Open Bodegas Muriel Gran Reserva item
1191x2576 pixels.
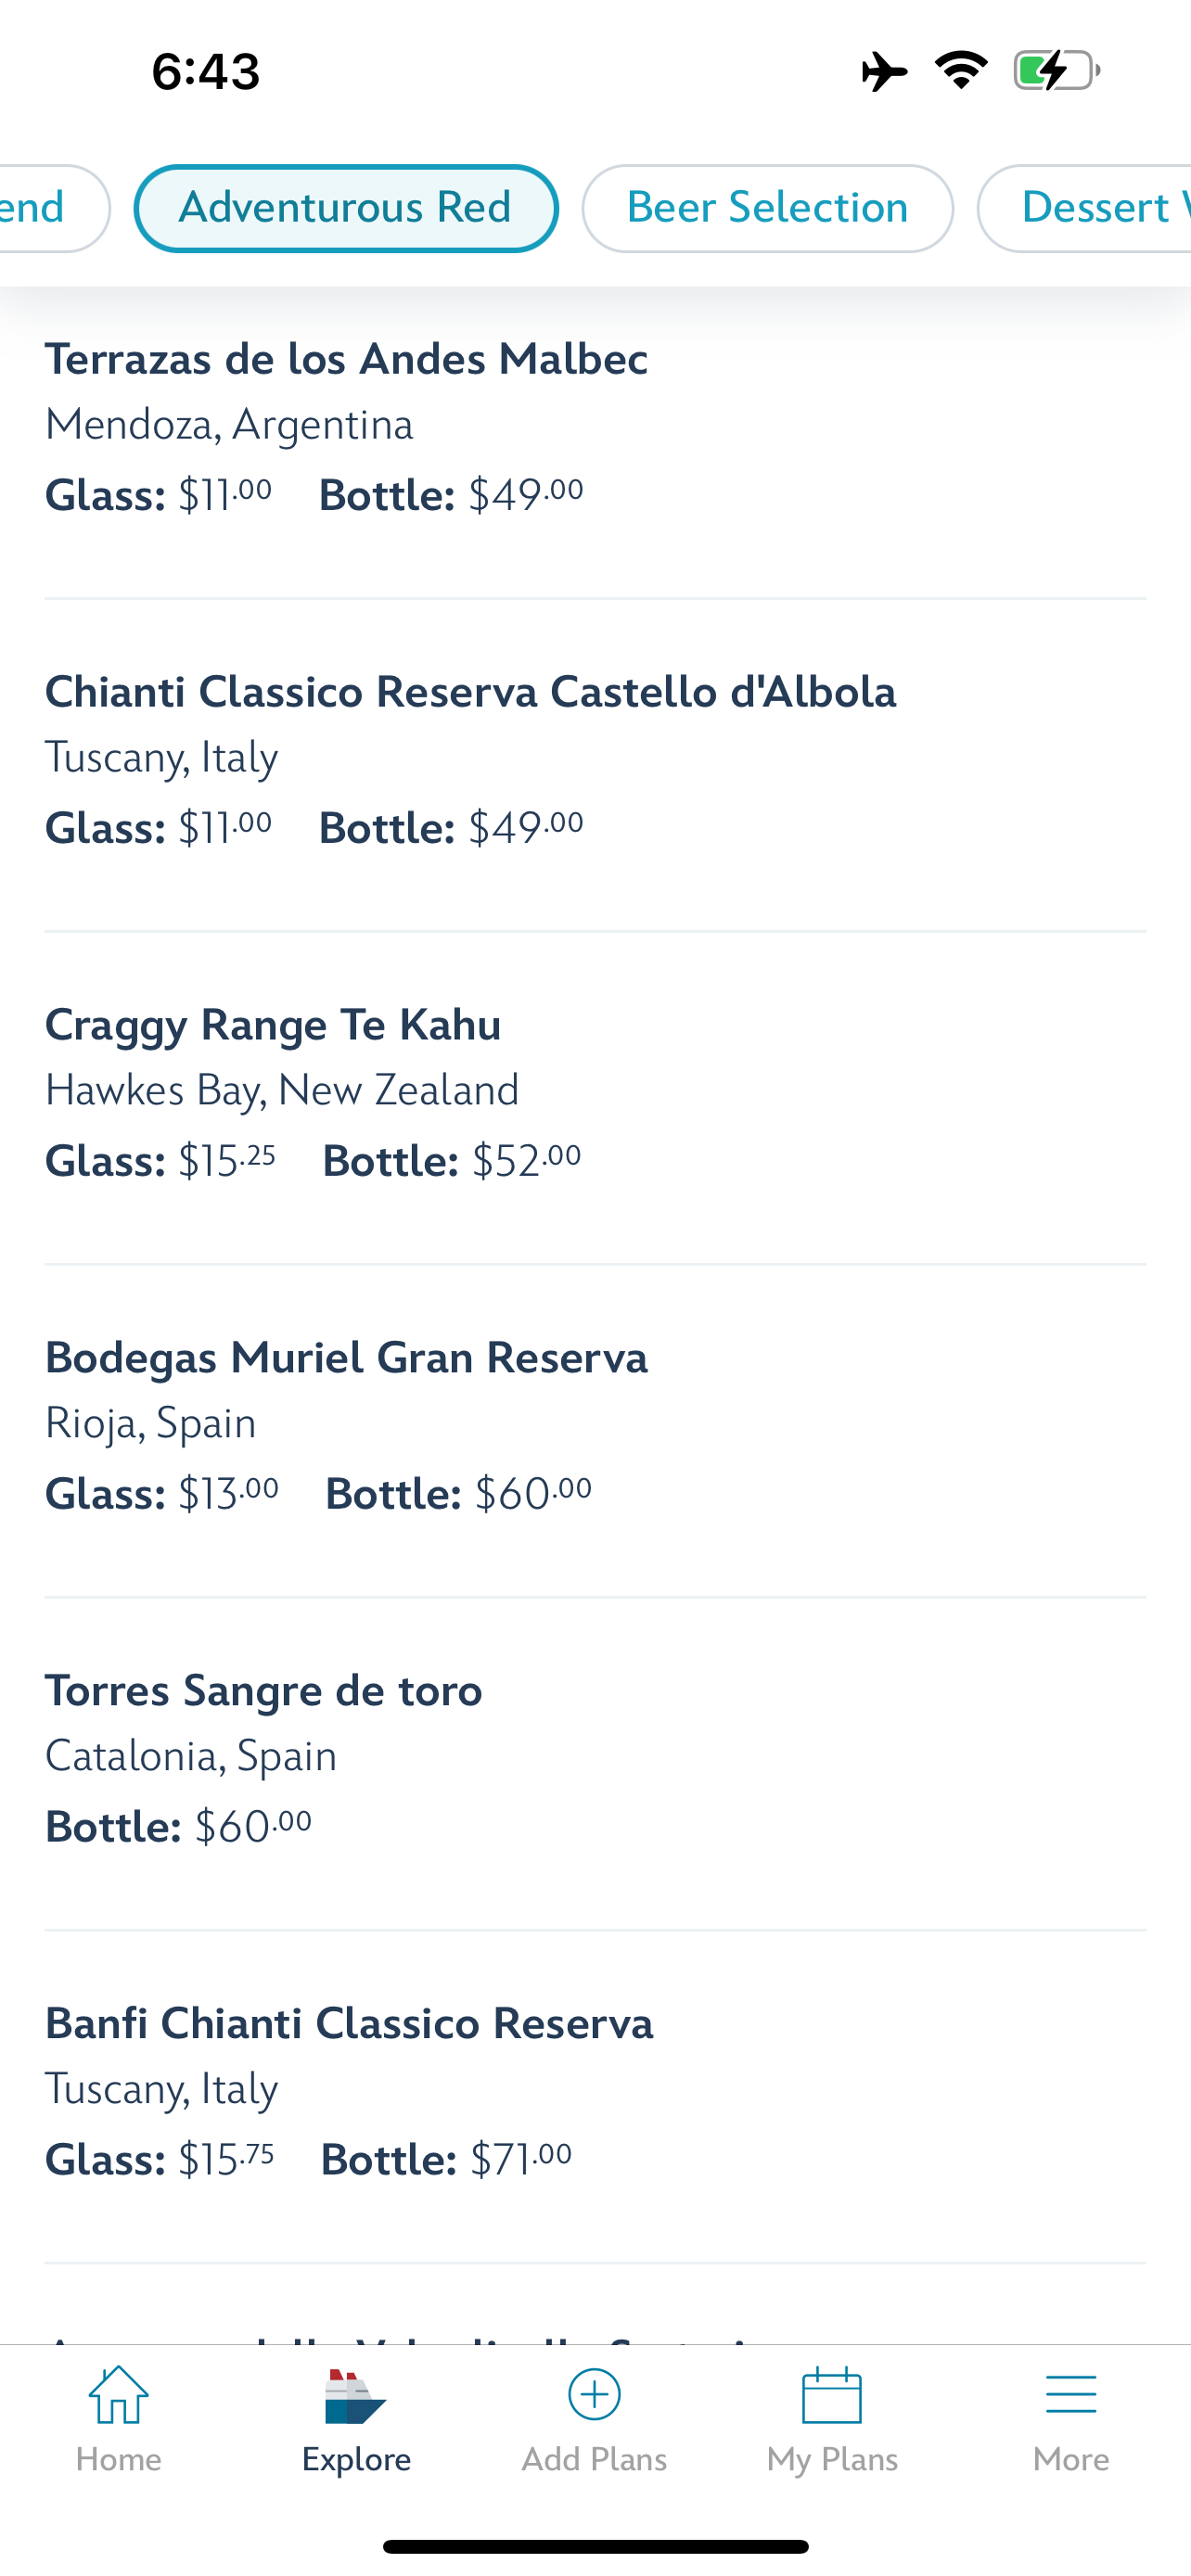(346, 1358)
